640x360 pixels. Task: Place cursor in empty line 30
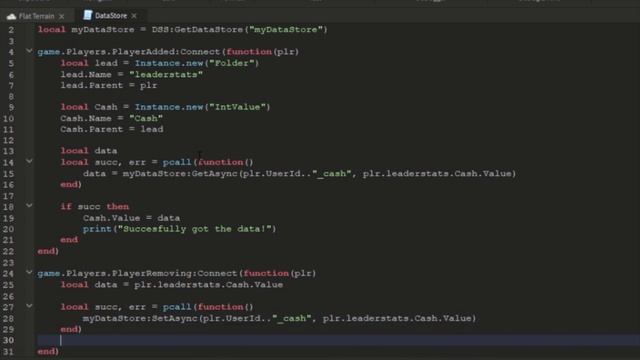[339, 340]
